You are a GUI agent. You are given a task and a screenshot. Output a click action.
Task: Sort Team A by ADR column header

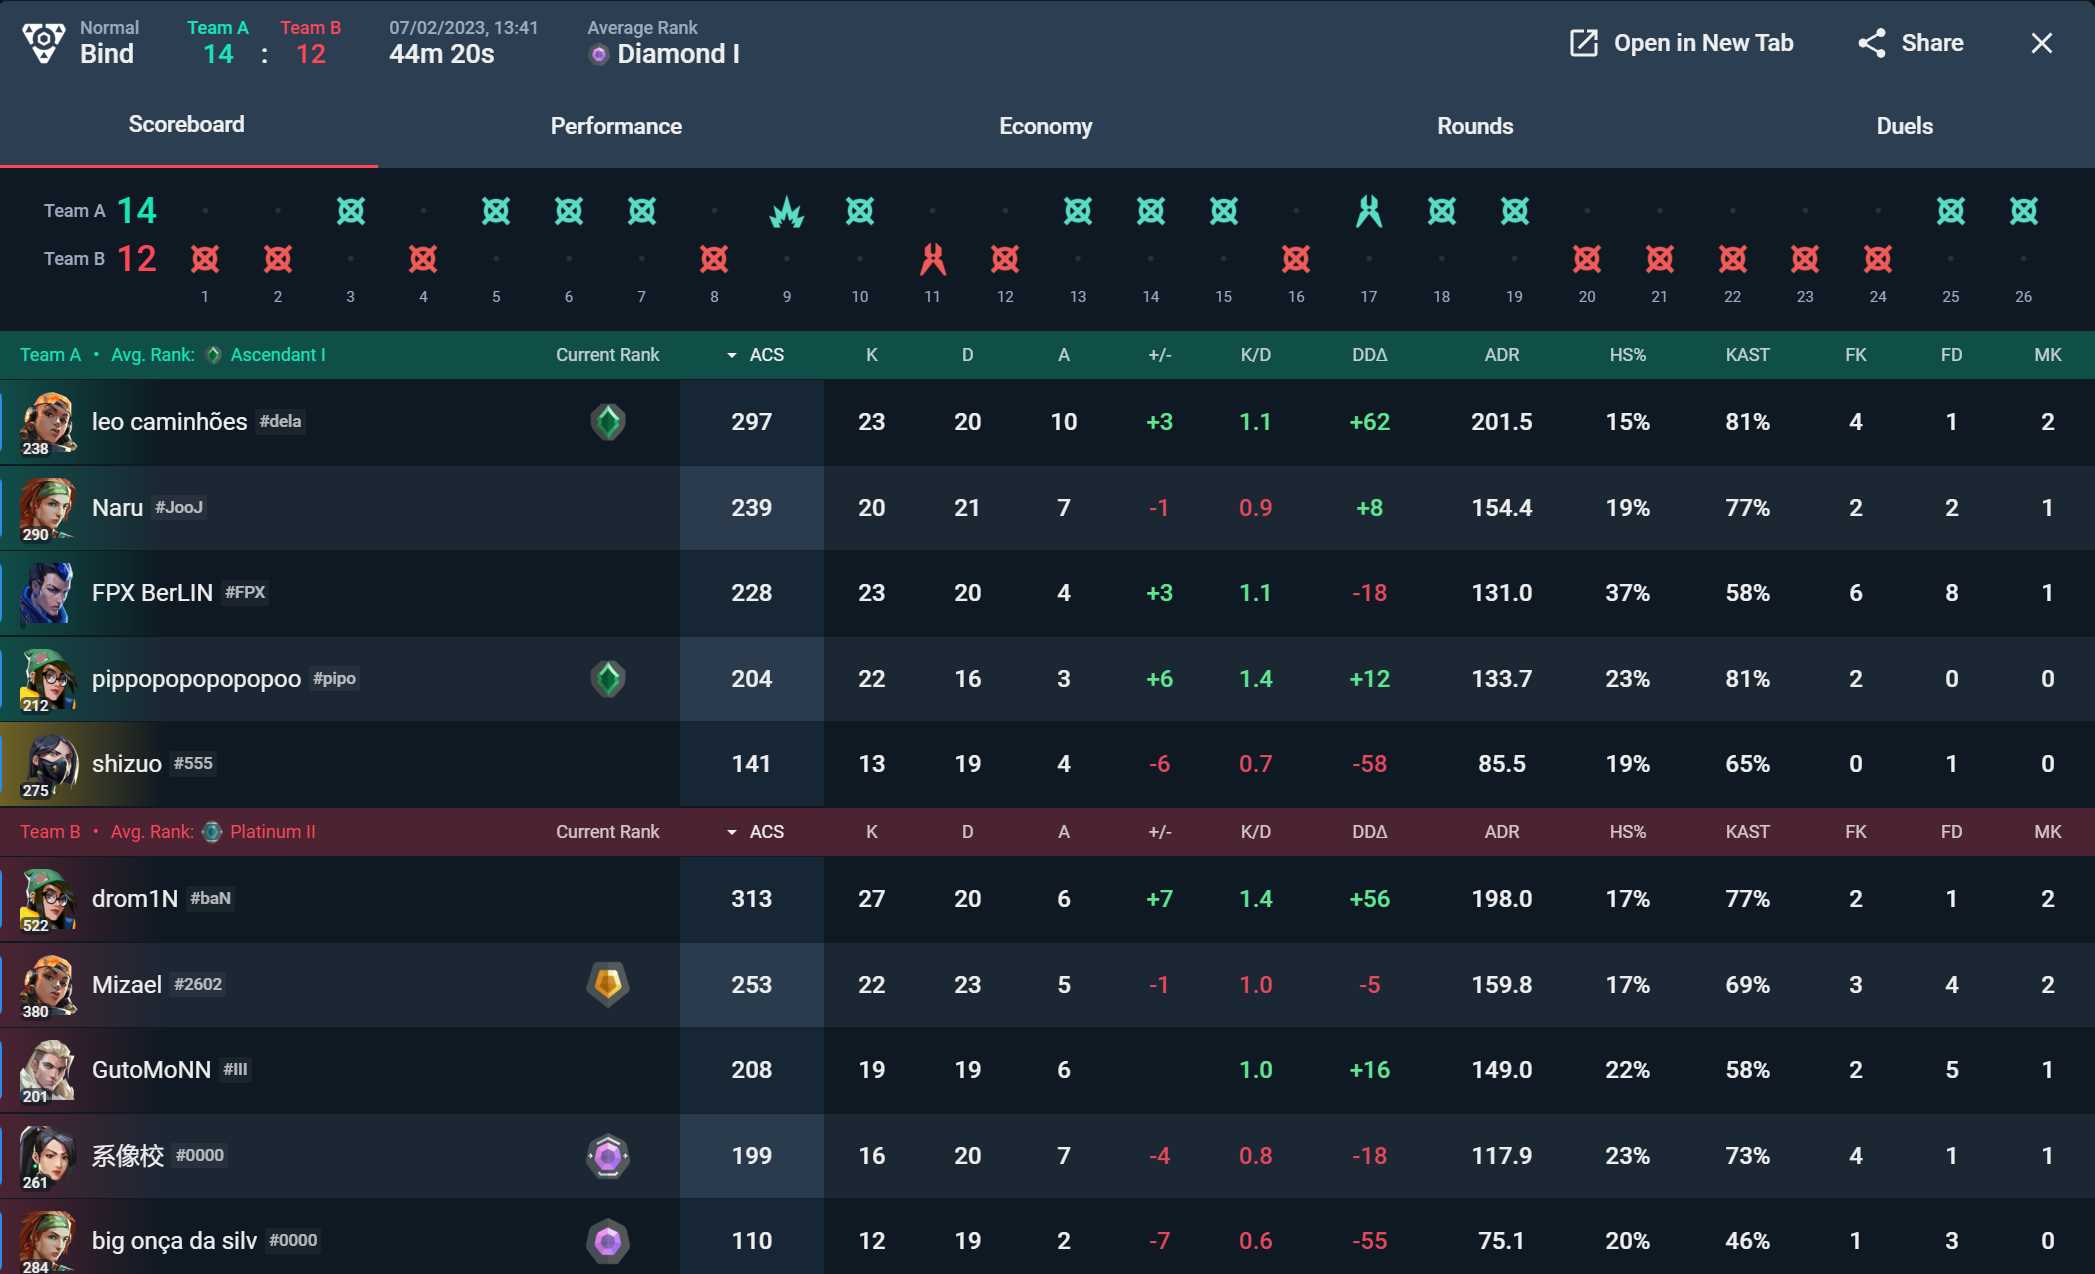[1502, 355]
